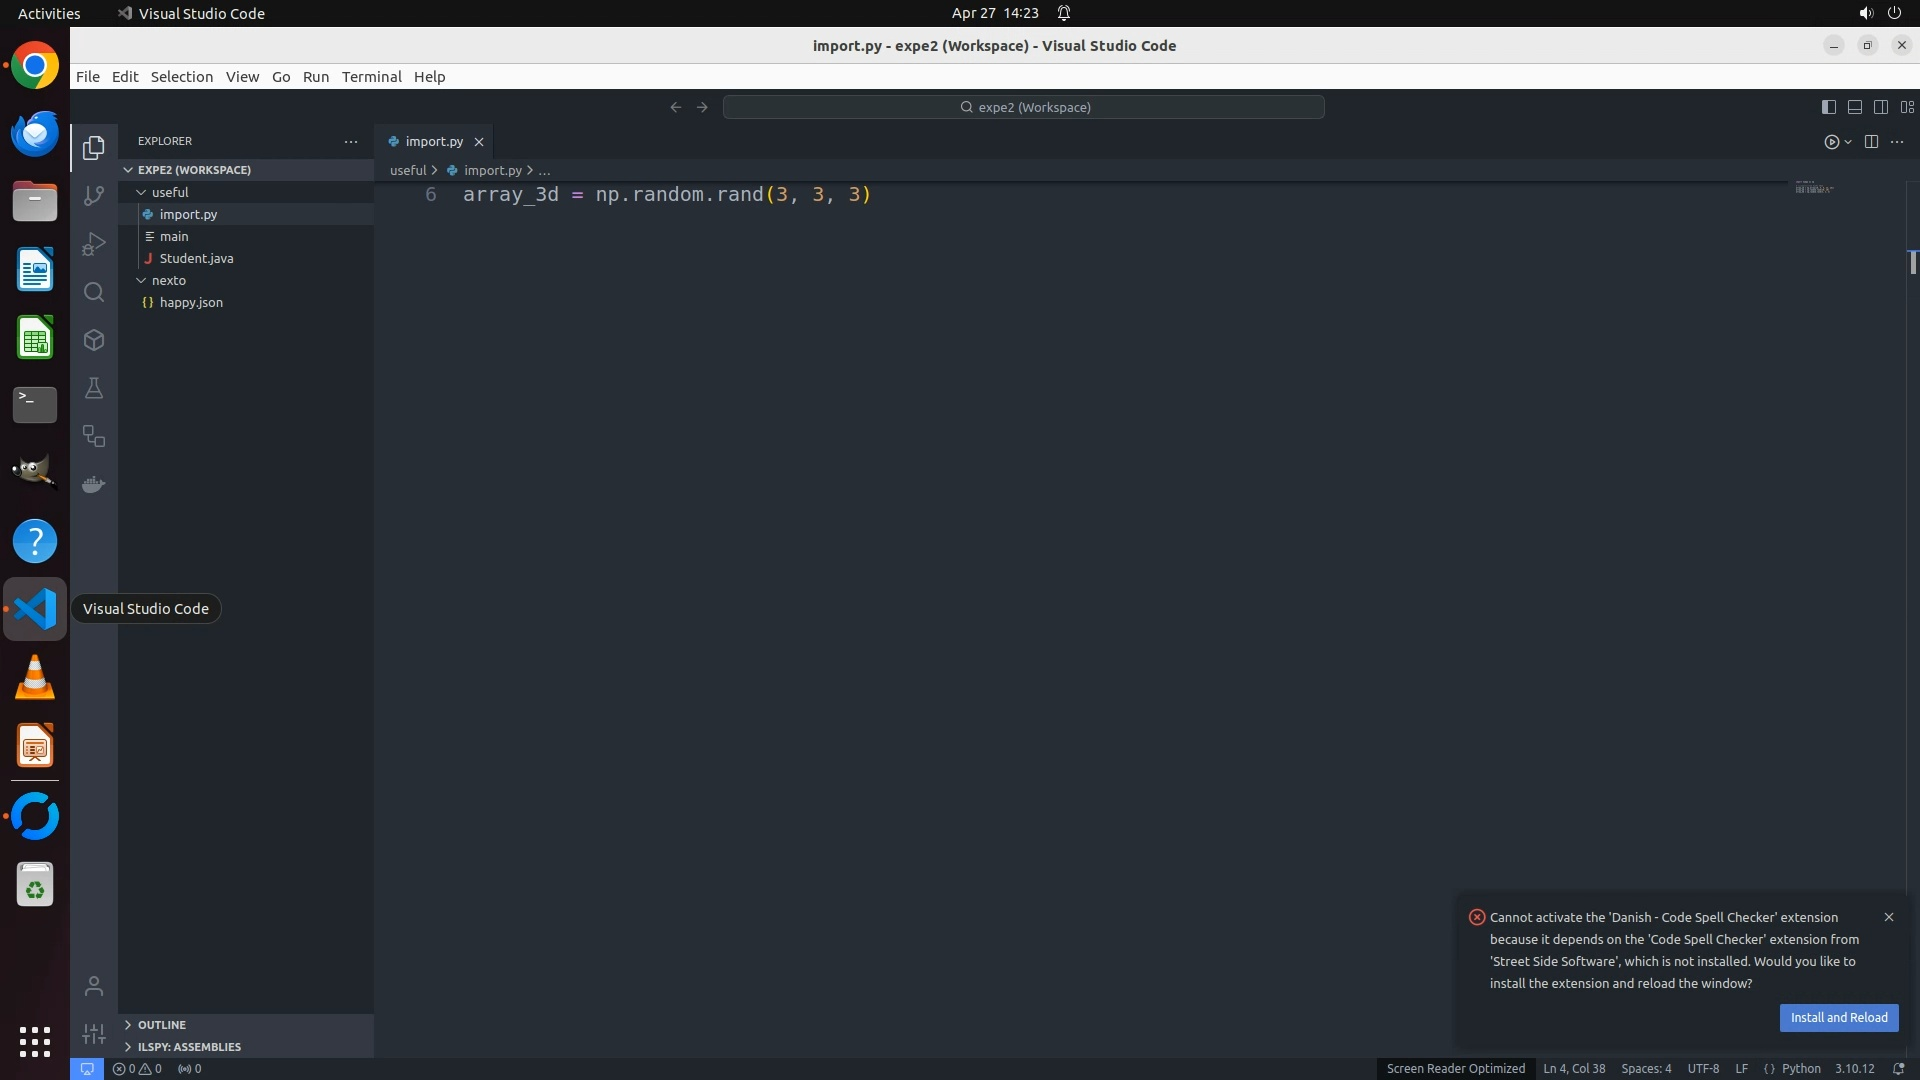Open the Source Control view
Viewport: 1920px width, 1080px height.
pyautogui.click(x=94, y=196)
